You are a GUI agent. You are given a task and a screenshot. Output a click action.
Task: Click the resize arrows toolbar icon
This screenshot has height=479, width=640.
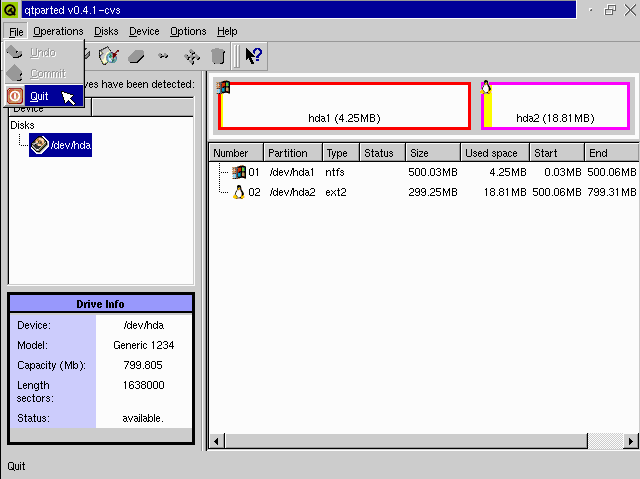163,56
